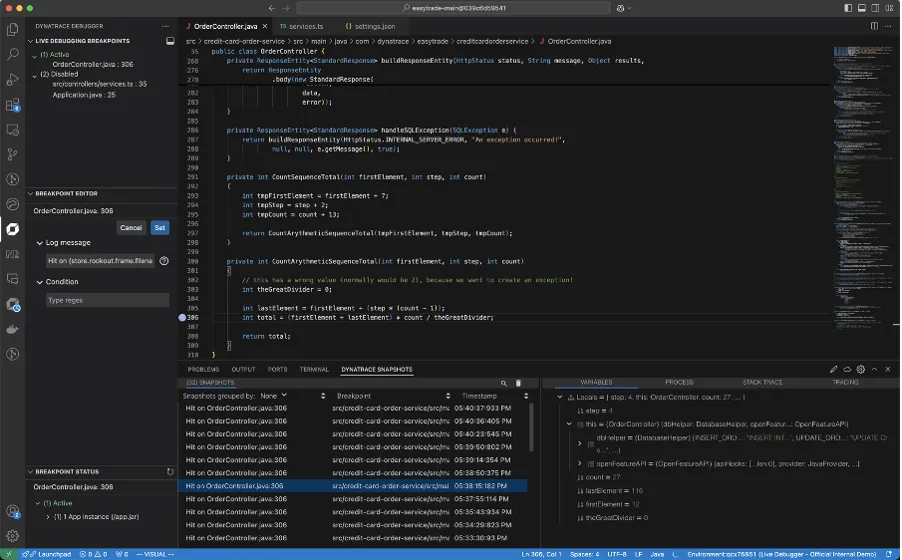Select snapshot with timestamp 05:40:37:933 PM

click(x=352, y=409)
